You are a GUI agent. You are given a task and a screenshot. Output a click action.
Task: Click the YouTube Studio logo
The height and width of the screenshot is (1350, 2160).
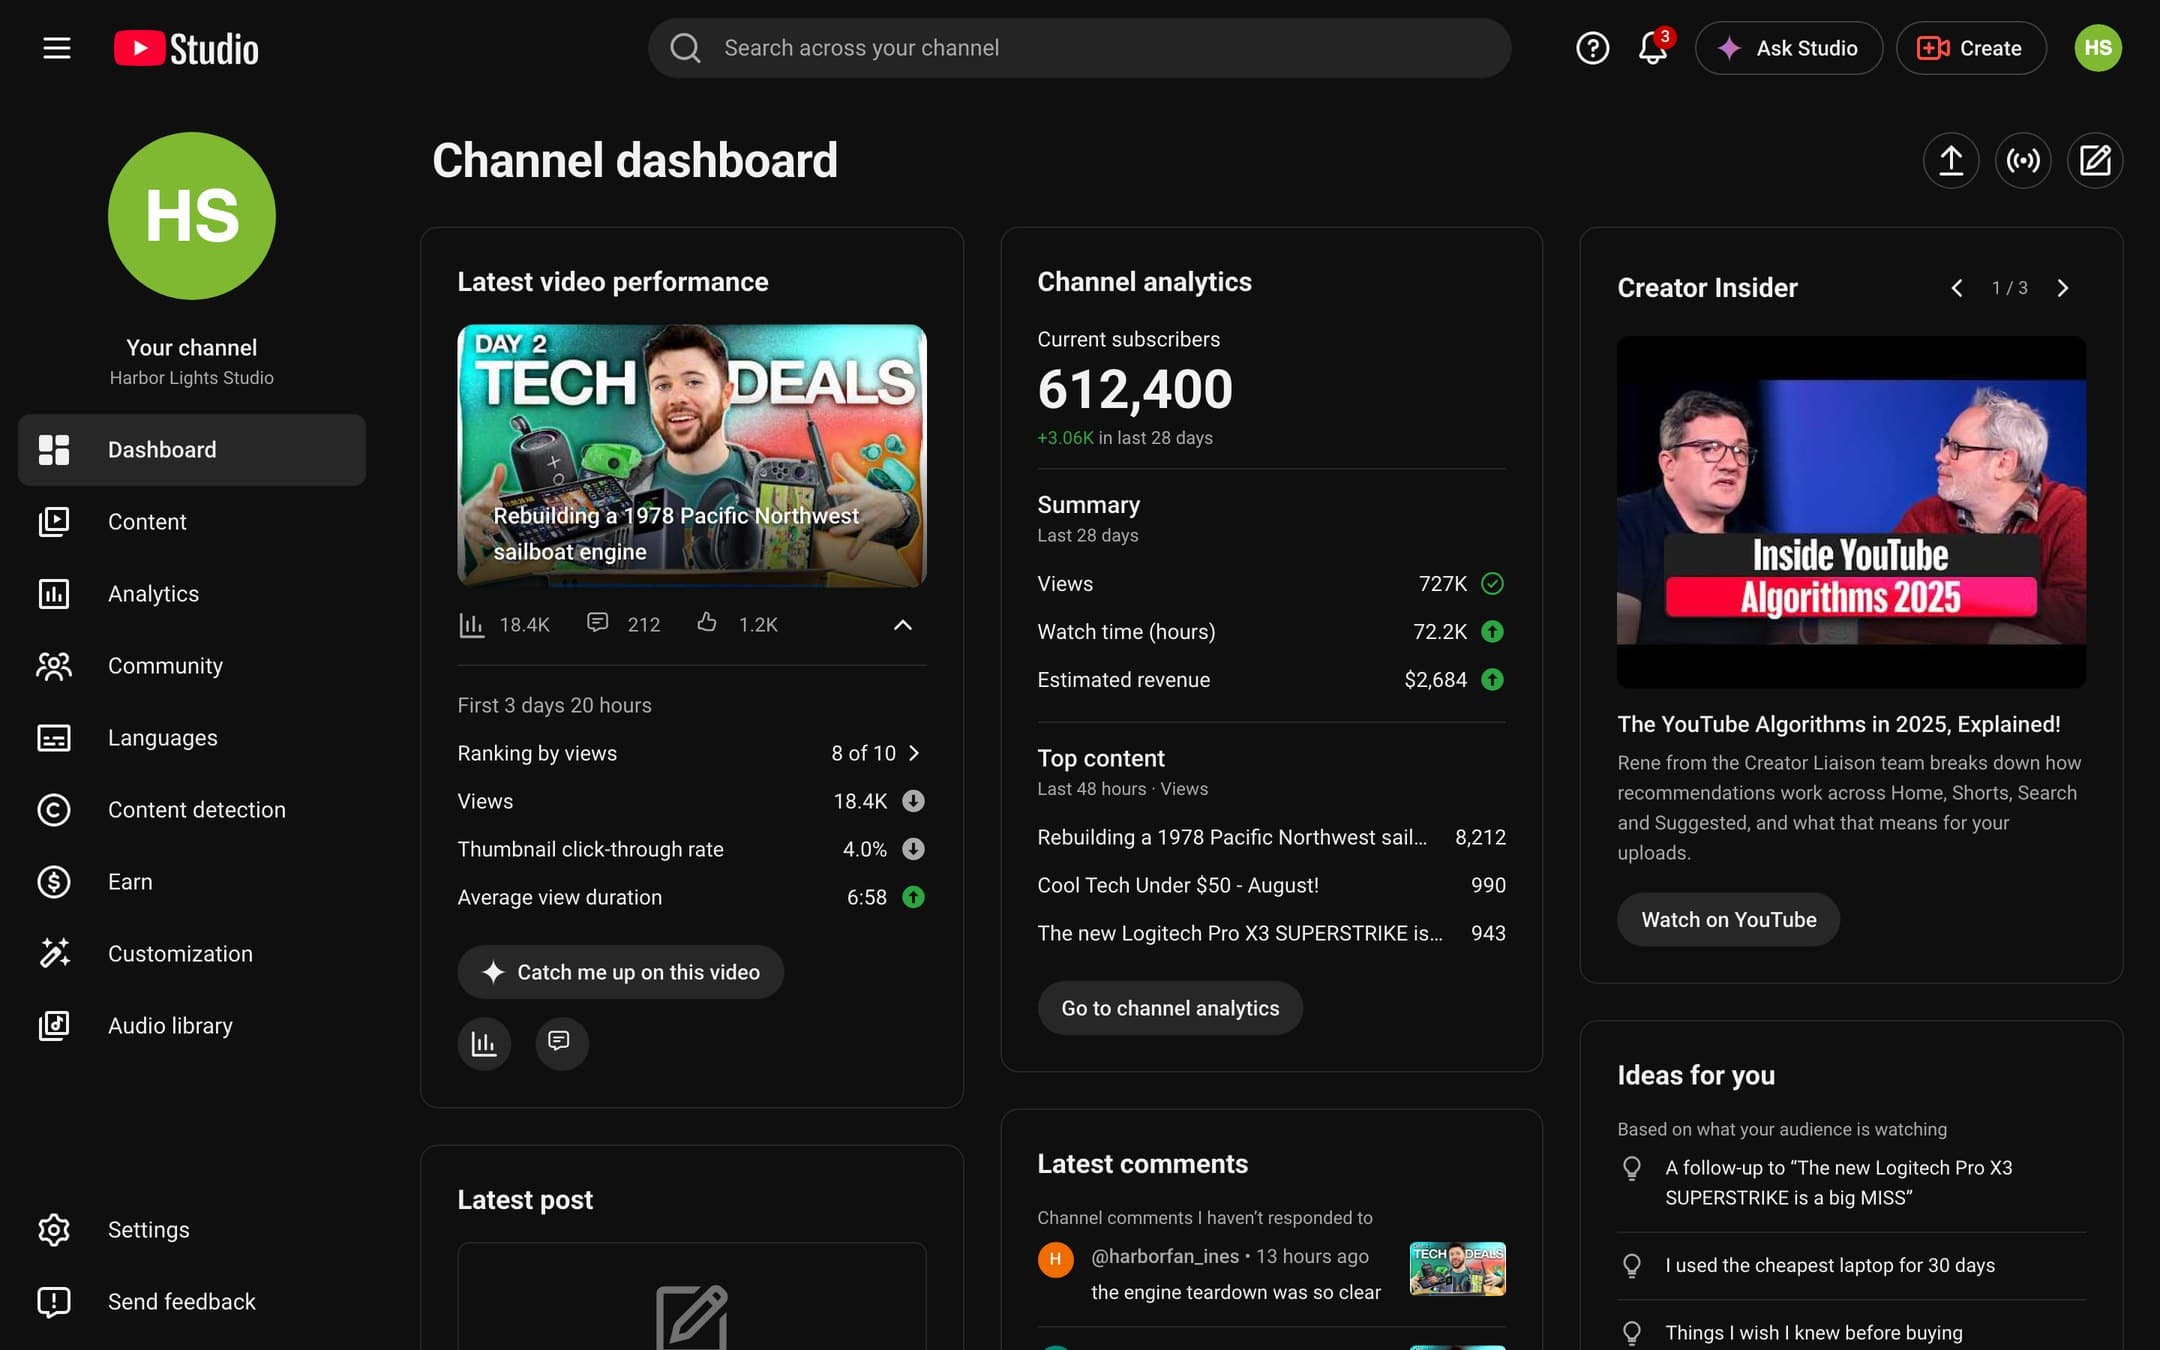coord(186,48)
